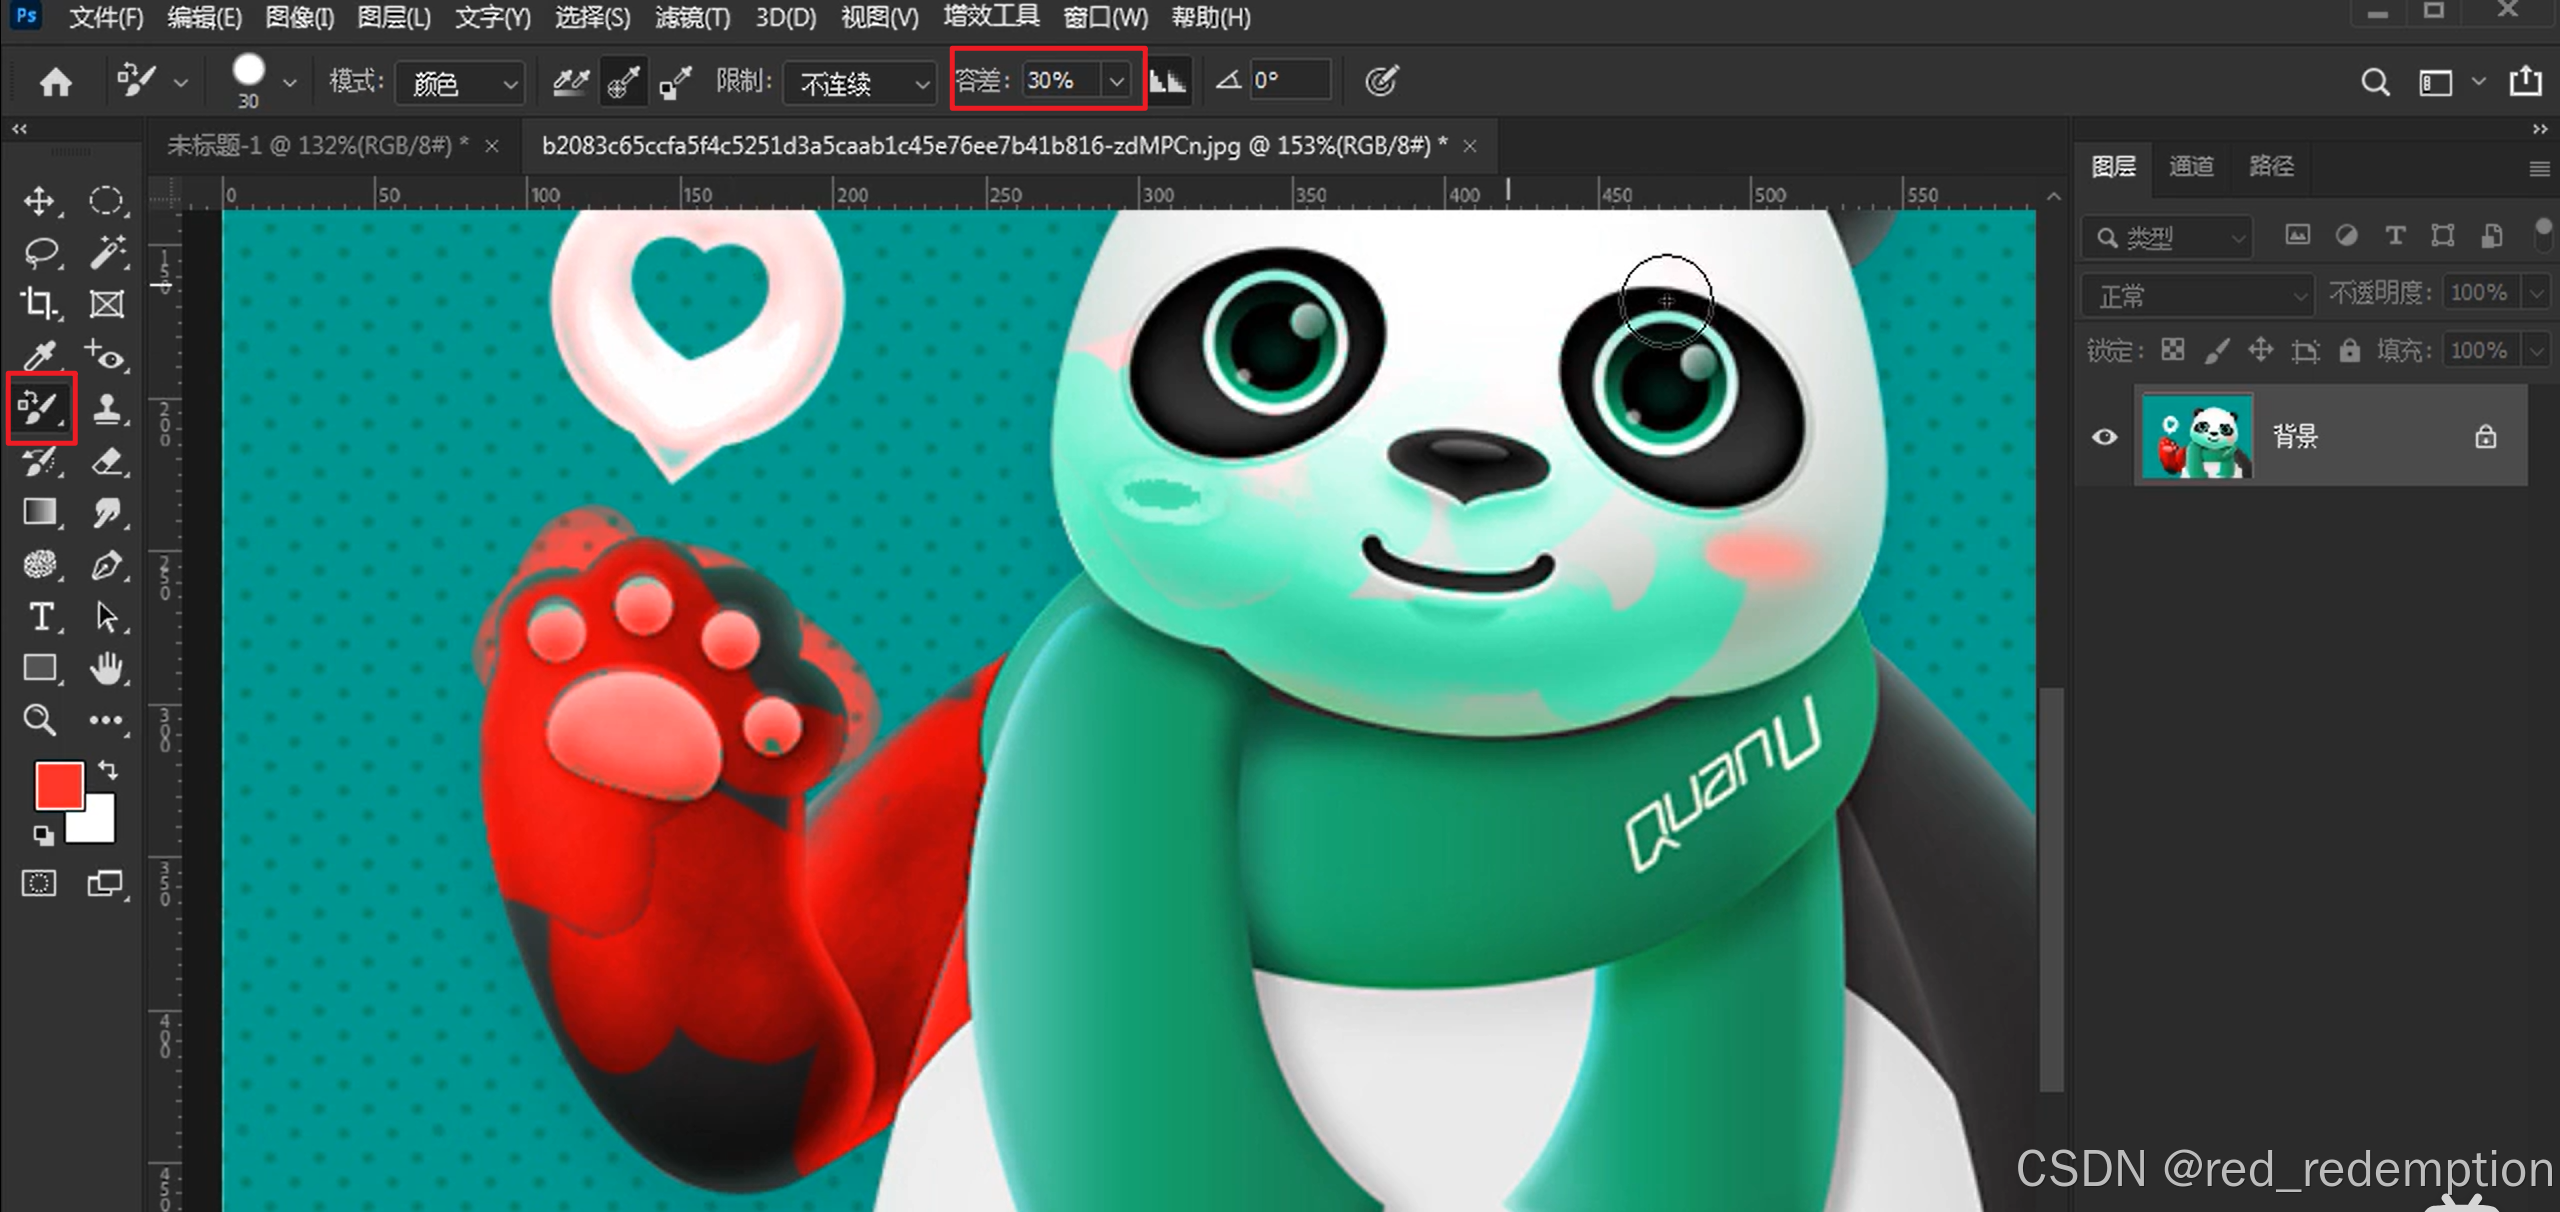Lock all layer attributes
The image size is (2560, 1212).
click(2349, 350)
